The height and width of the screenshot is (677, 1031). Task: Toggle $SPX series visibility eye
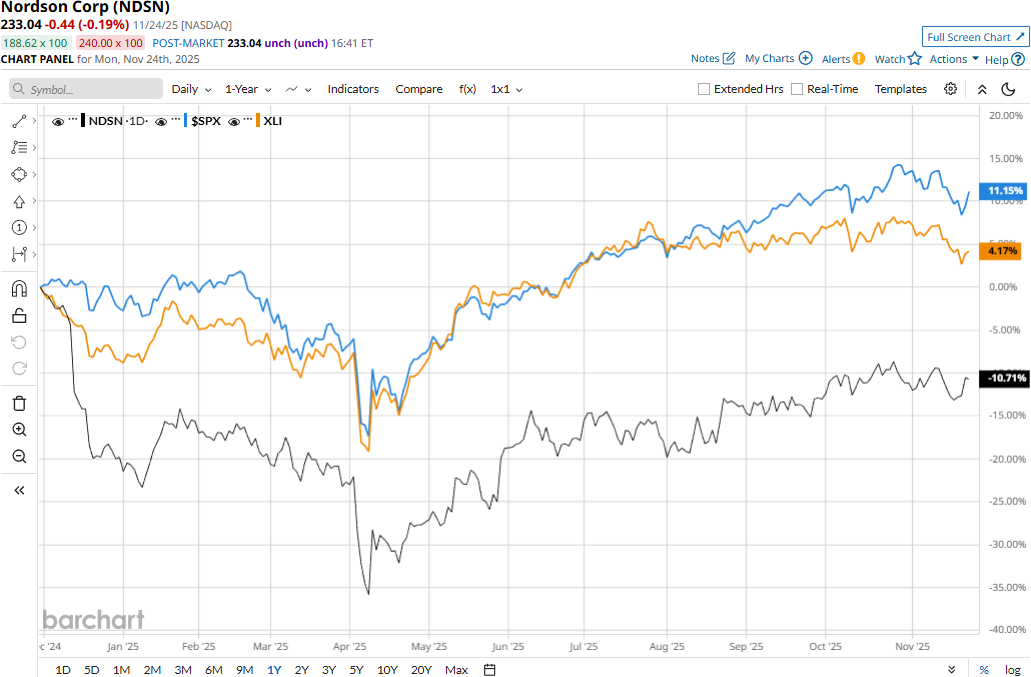tap(161, 122)
